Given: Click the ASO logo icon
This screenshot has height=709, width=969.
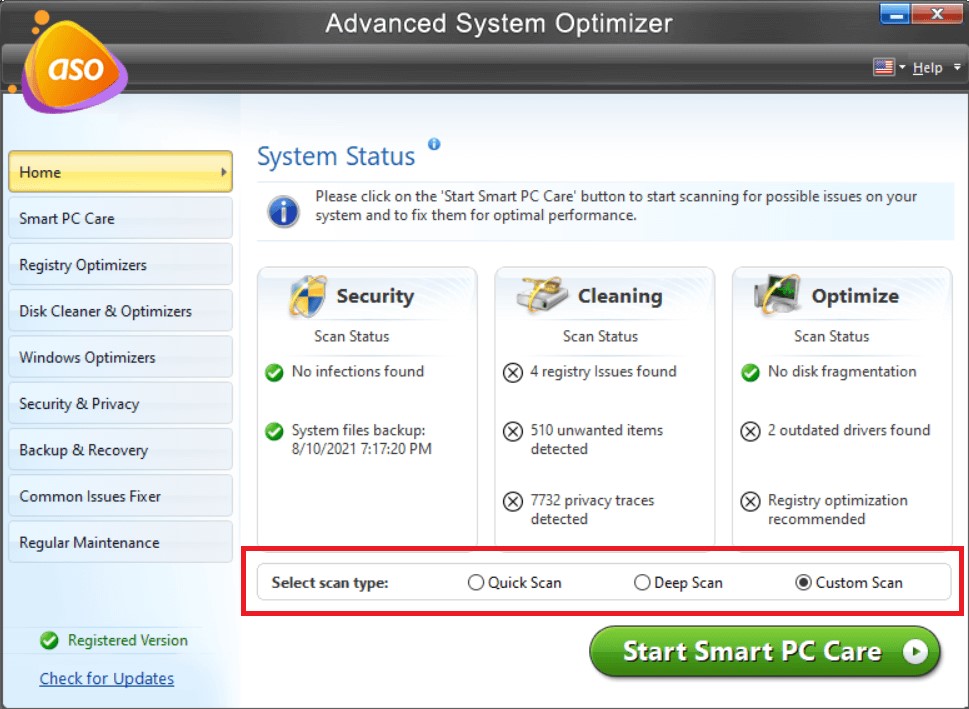Looking at the screenshot, I should (x=72, y=68).
